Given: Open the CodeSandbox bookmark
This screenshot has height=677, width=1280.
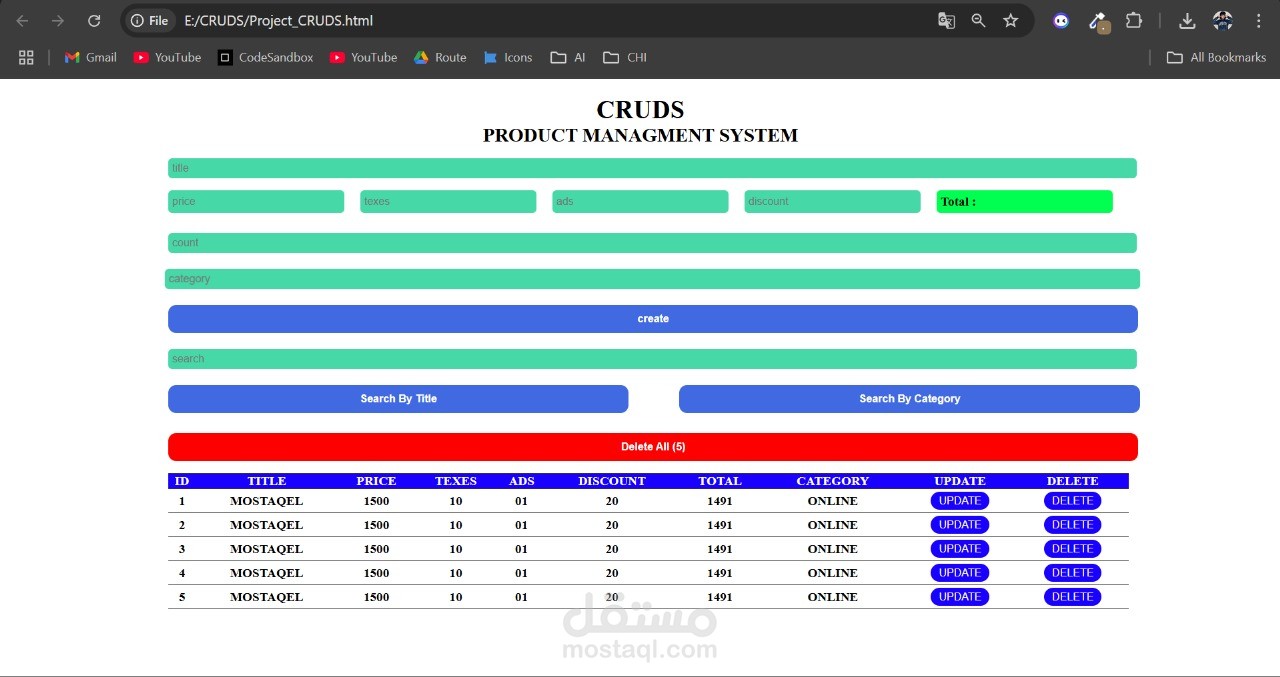Looking at the screenshot, I should click(x=265, y=57).
